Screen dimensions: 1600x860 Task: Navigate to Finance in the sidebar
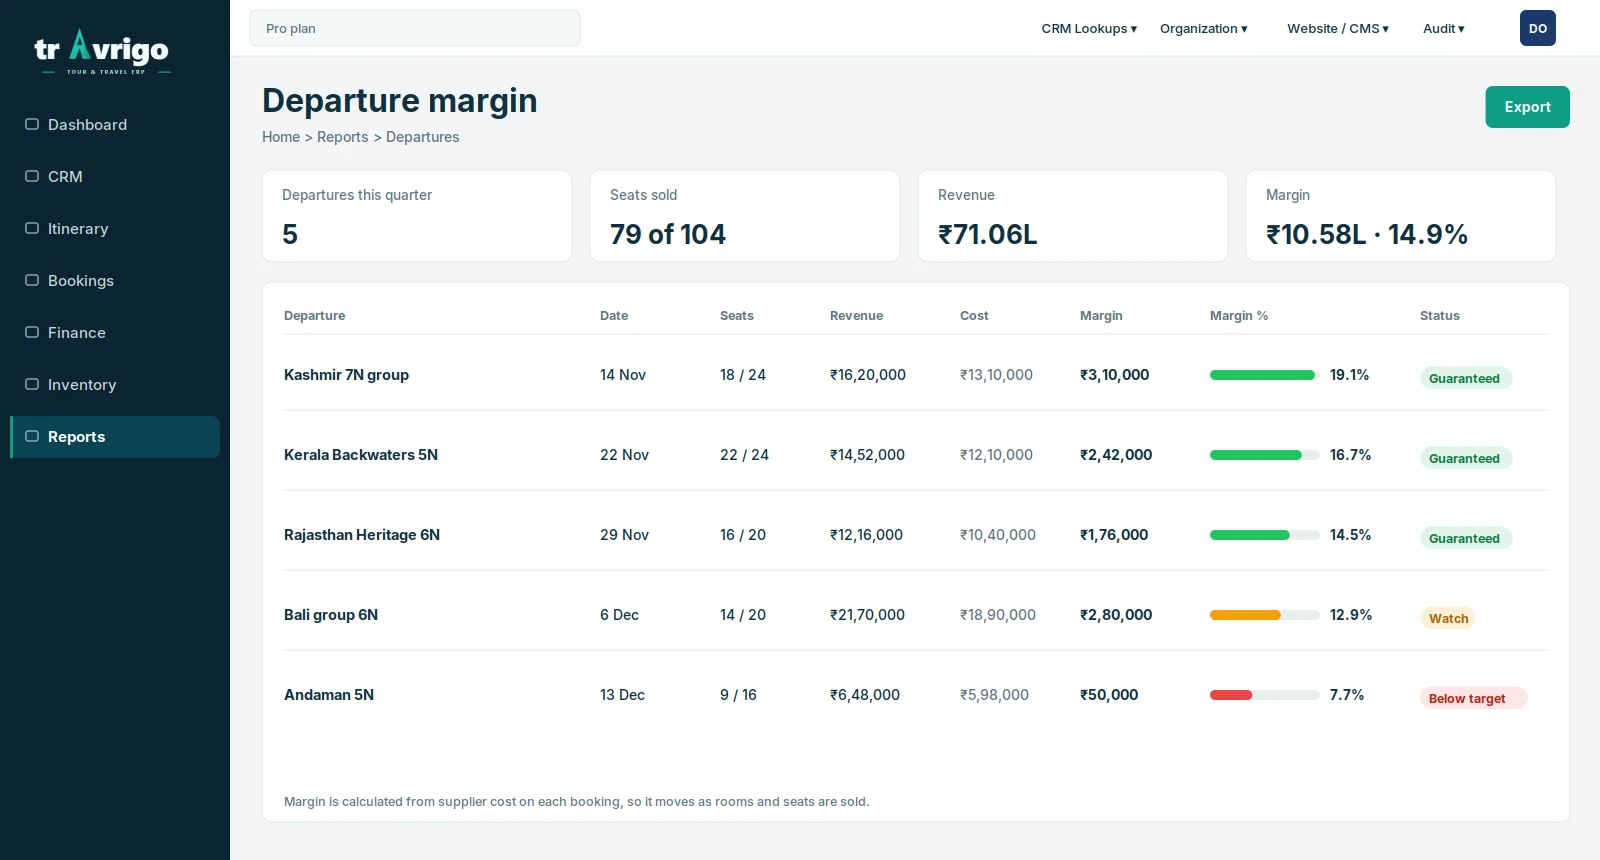tap(115, 333)
